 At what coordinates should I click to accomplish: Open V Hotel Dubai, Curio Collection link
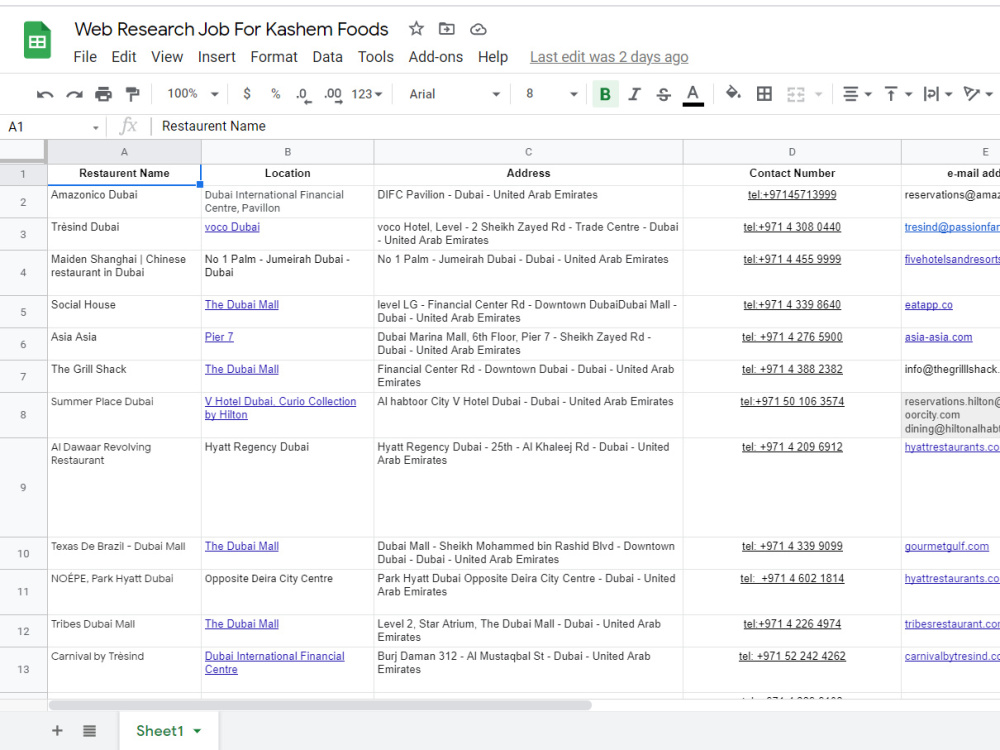coord(280,408)
